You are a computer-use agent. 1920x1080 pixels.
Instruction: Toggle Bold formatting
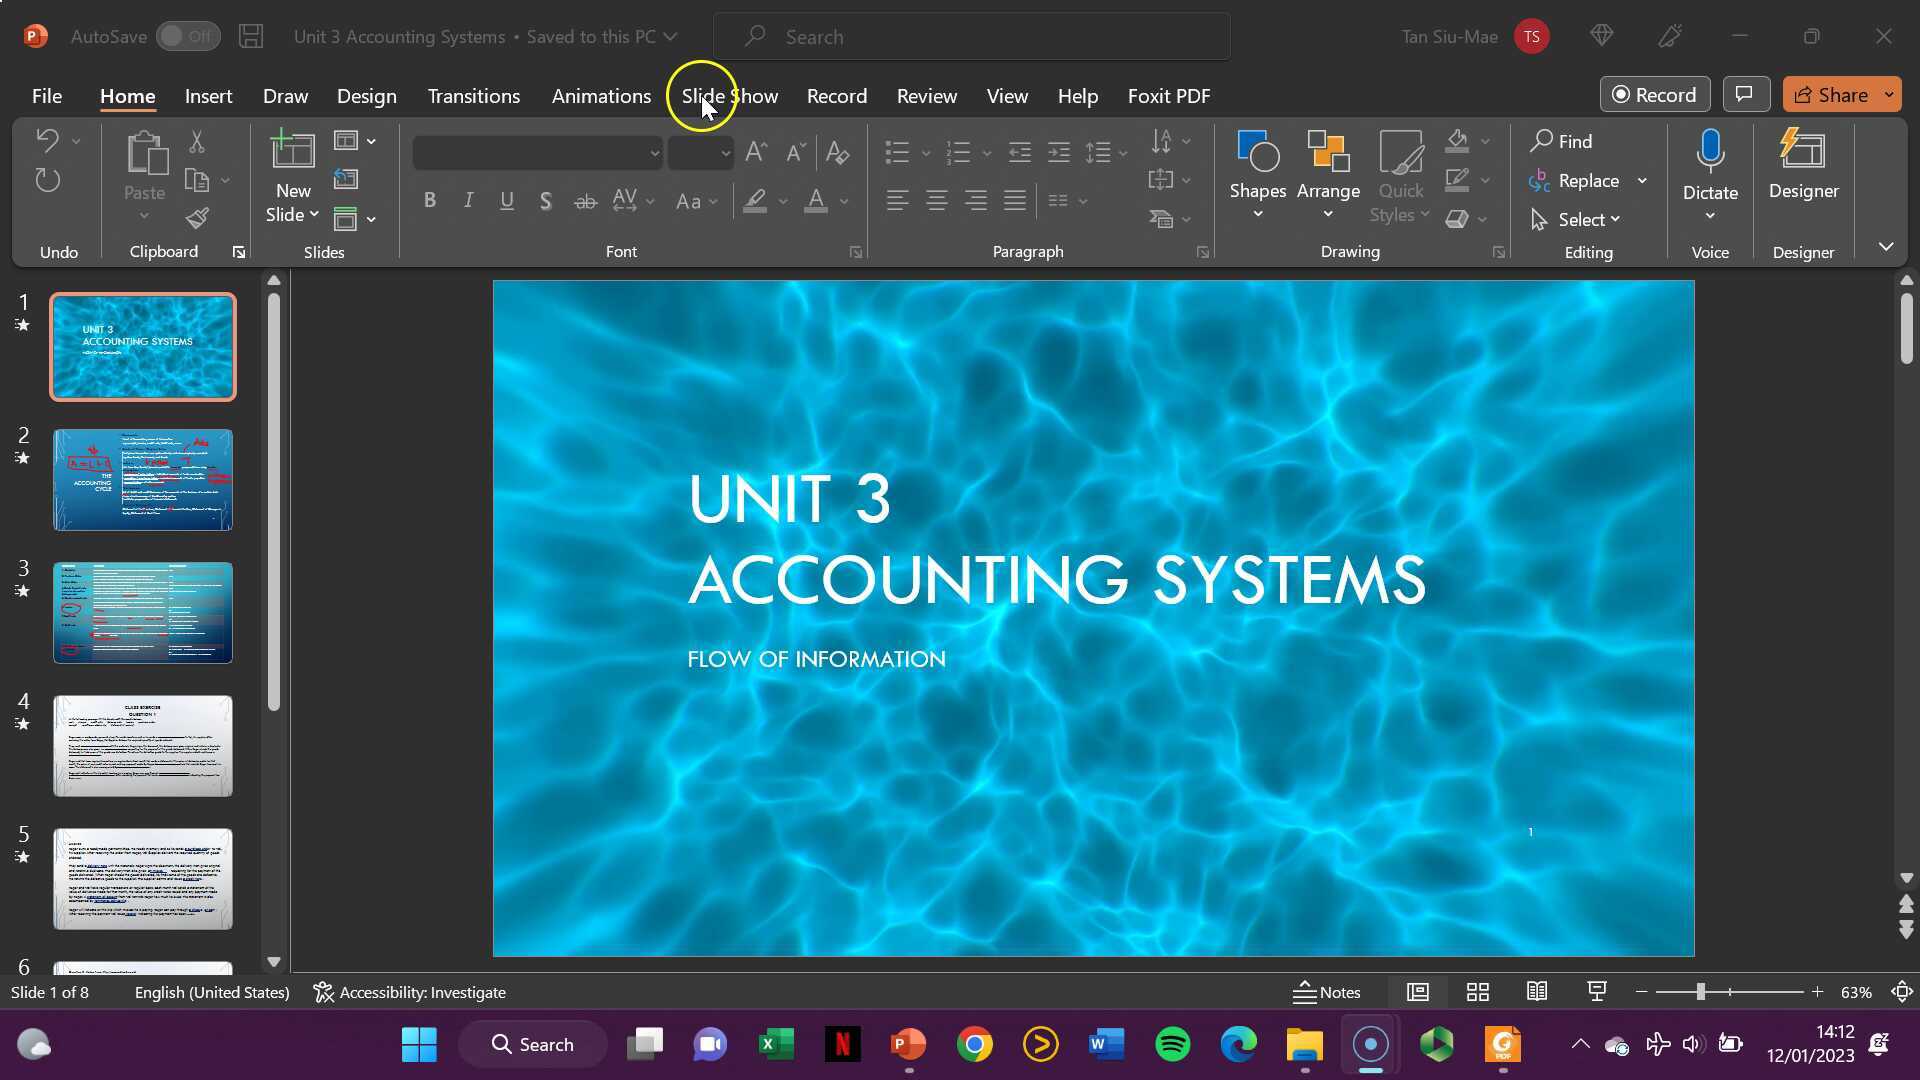(x=430, y=200)
